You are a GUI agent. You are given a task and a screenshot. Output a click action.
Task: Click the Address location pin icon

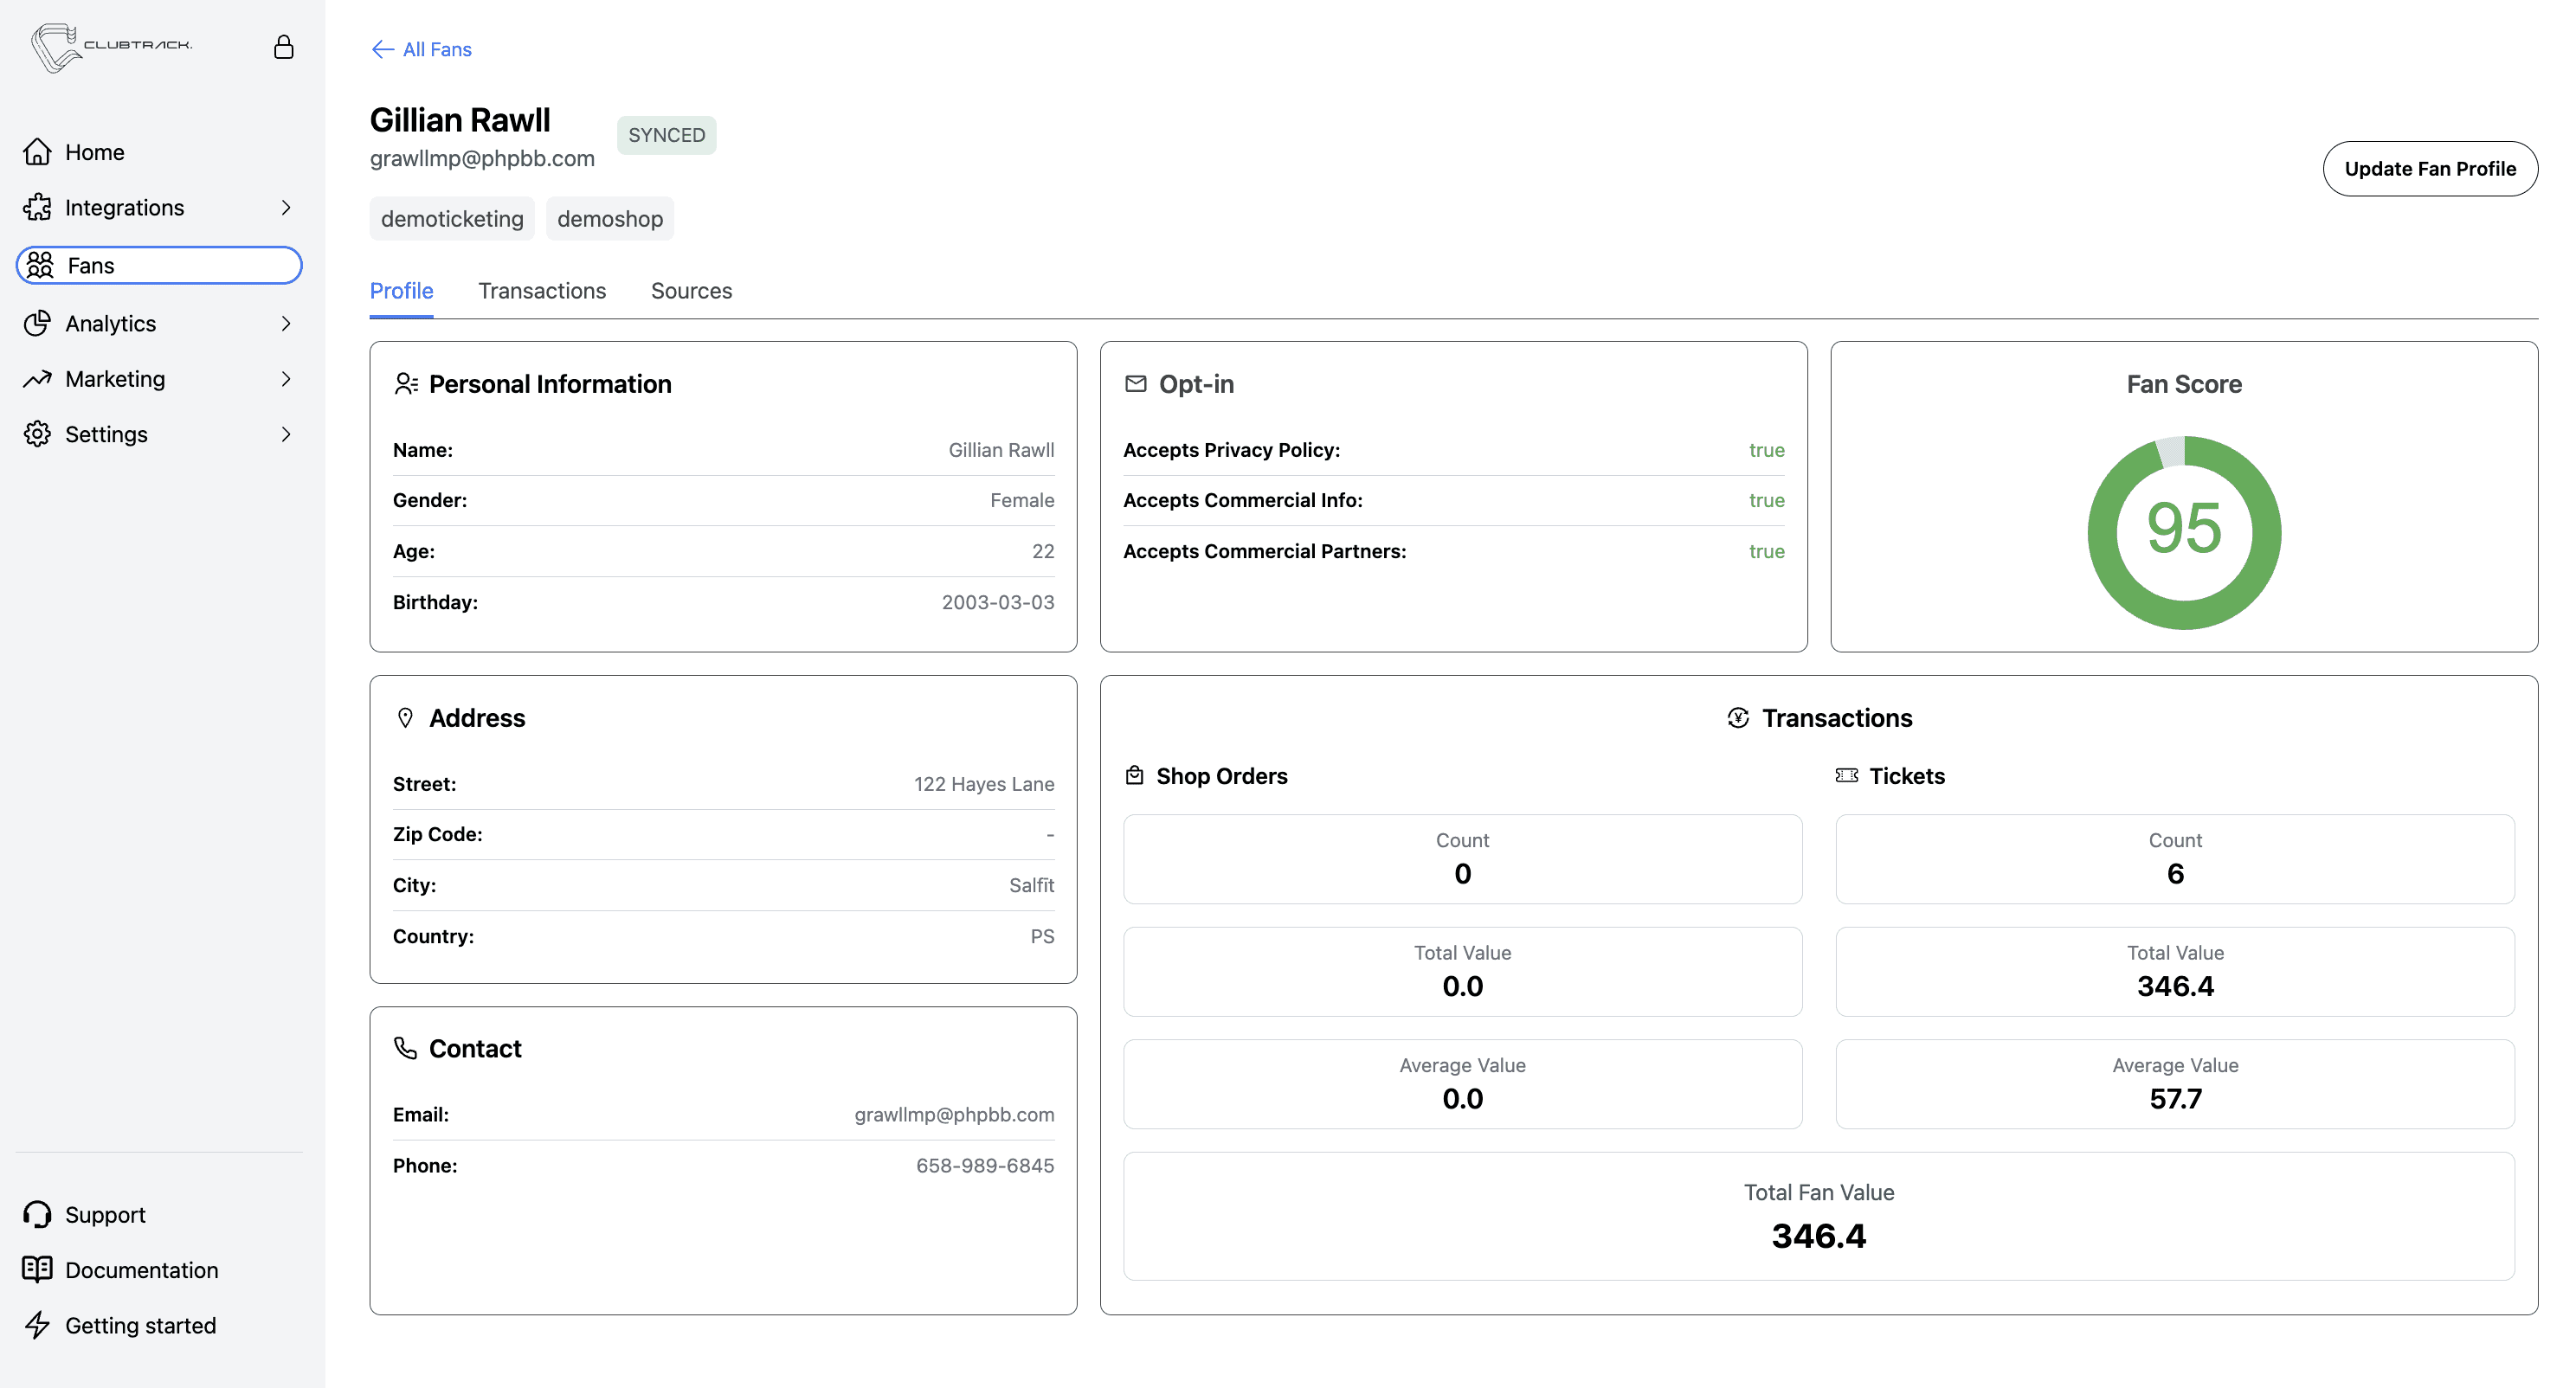(405, 718)
